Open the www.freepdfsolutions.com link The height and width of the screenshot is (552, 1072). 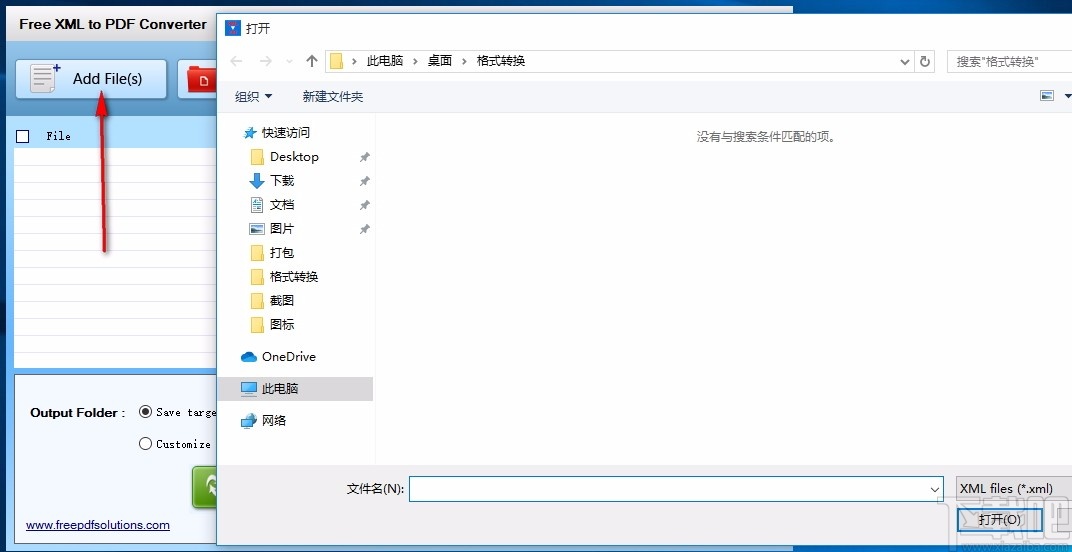pos(98,525)
